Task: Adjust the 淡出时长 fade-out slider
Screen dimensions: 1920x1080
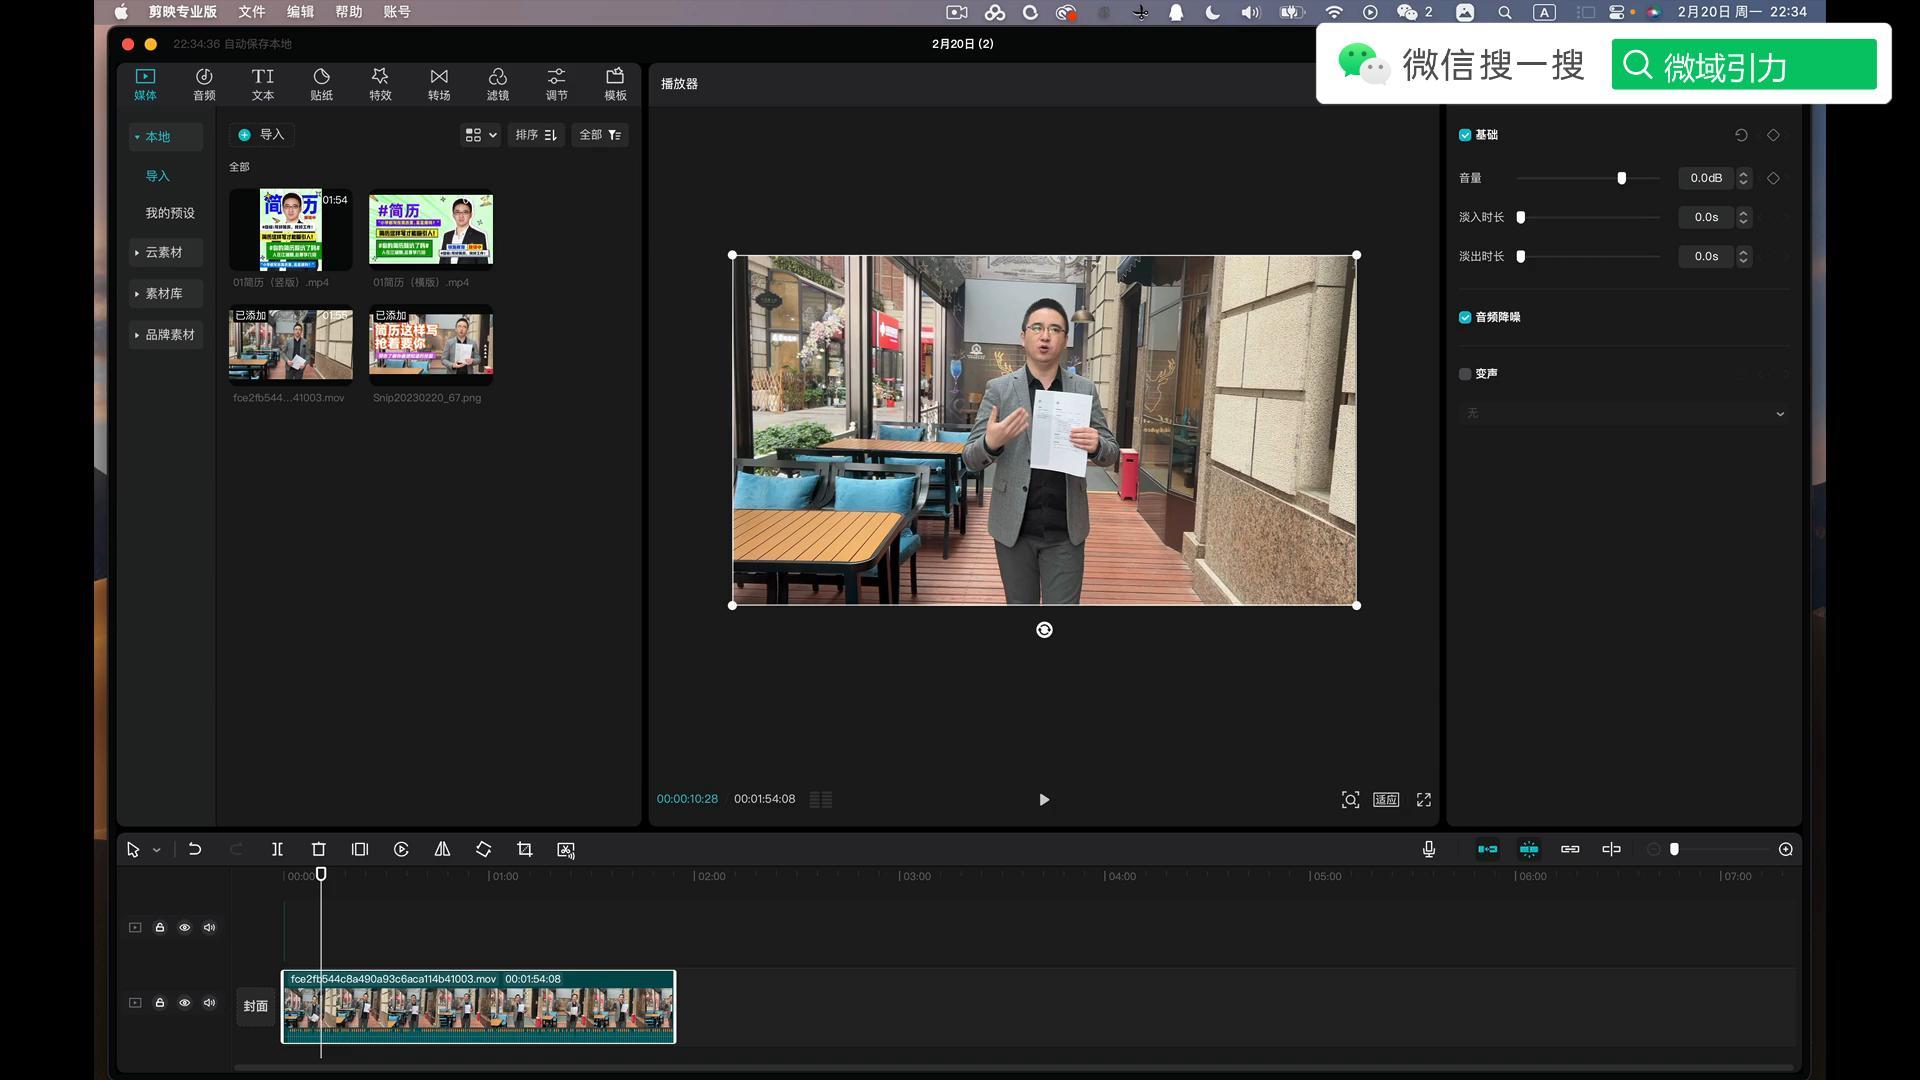Action: (1521, 257)
